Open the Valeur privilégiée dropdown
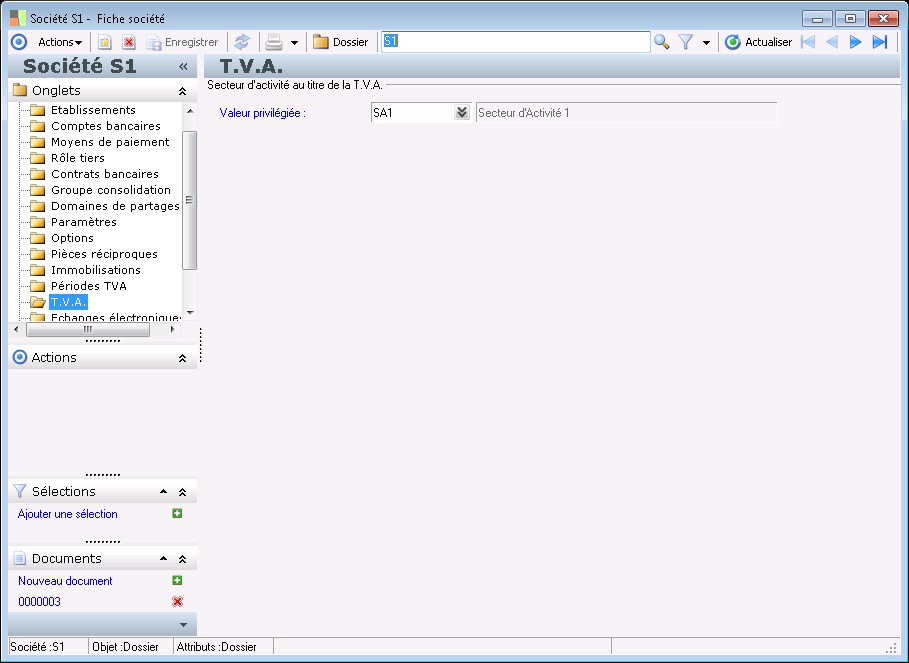Viewport: 909px width, 663px height. (x=461, y=113)
